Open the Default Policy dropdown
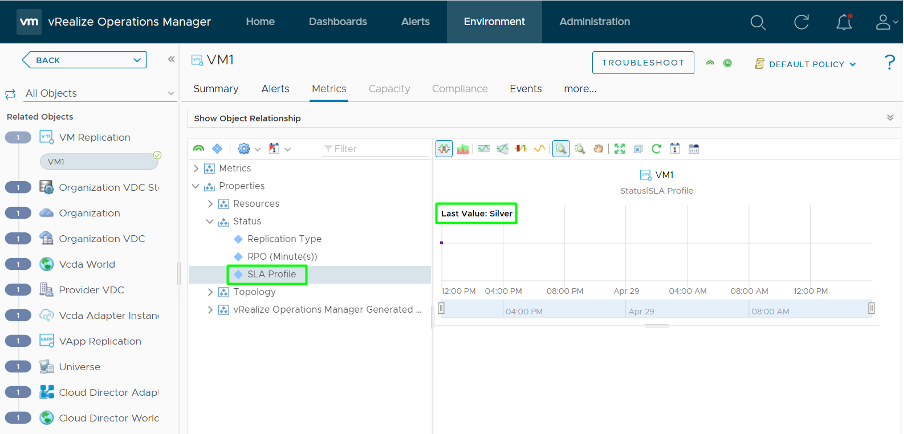 point(806,64)
